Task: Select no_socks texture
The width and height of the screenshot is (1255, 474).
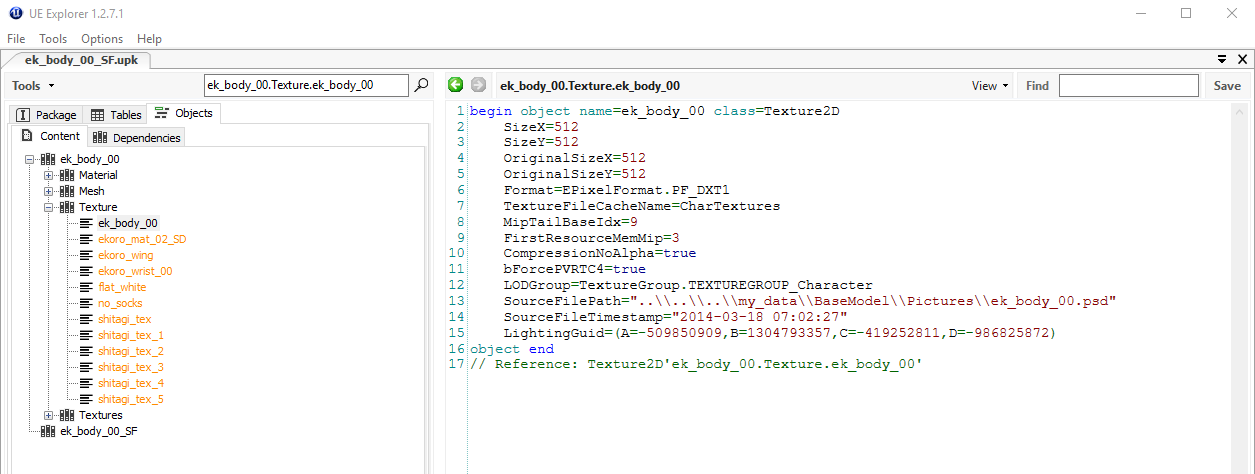Action: [x=119, y=303]
